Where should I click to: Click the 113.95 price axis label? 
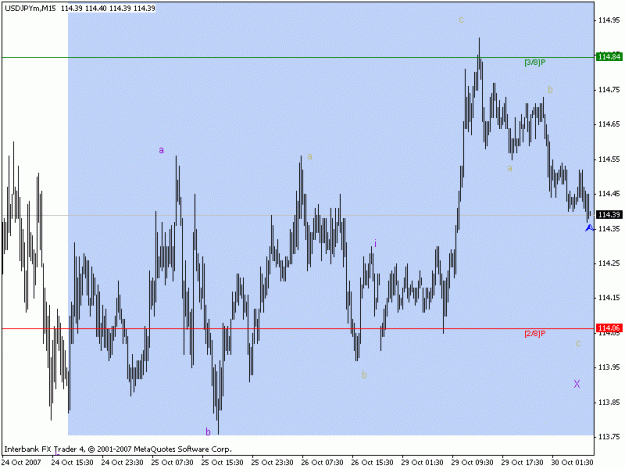pos(609,367)
